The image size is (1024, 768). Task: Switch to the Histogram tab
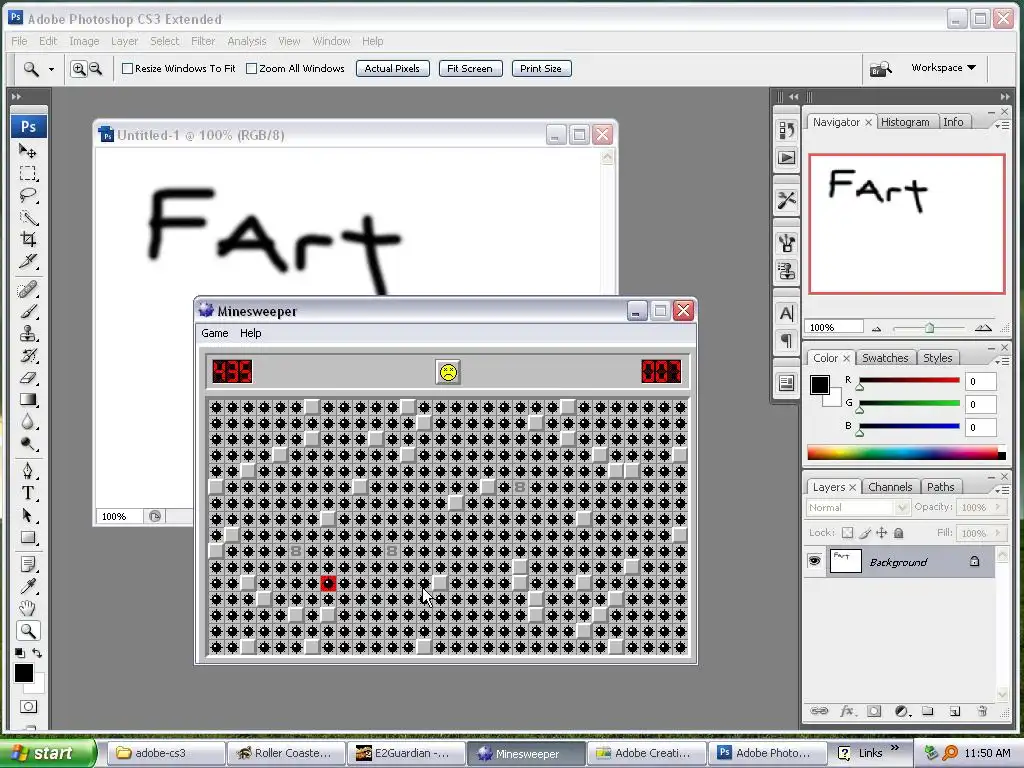click(x=905, y=122)
